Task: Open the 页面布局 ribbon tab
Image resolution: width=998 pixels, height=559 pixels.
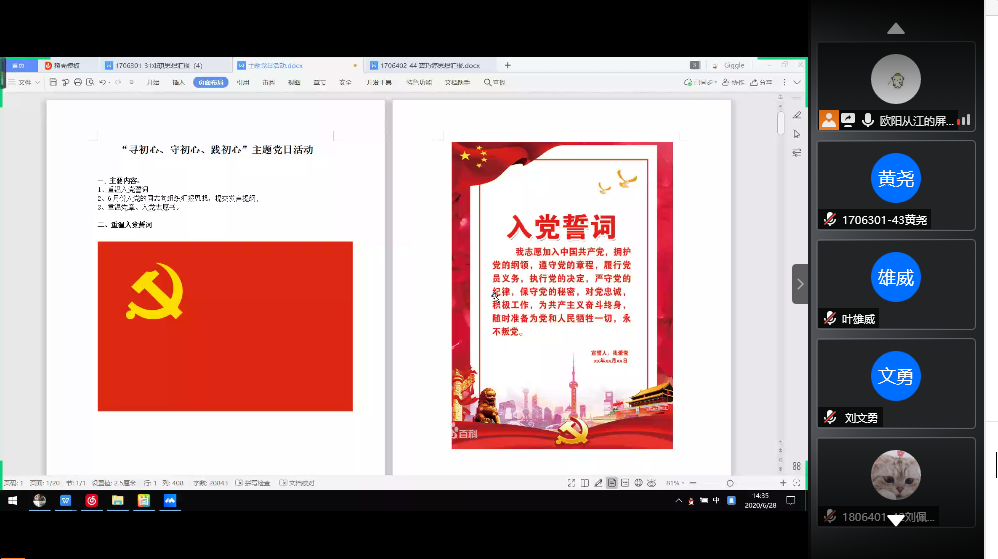Action: coord(211,82)
